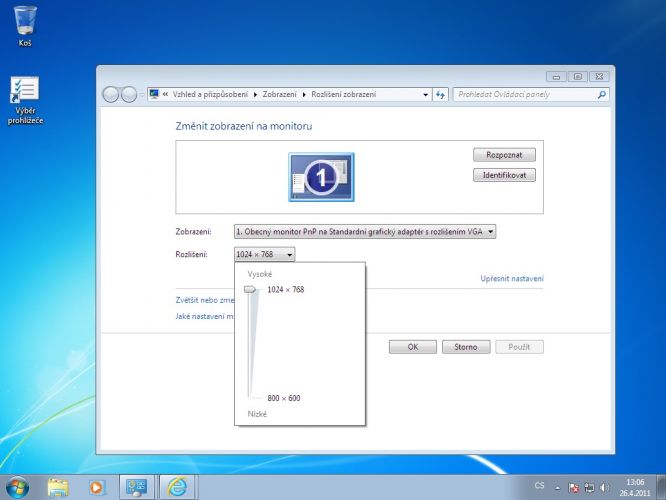Open the Zvětšit nebo zmenšit link
Viewport: 666px width, 500px height.
[x=205, y=300]
